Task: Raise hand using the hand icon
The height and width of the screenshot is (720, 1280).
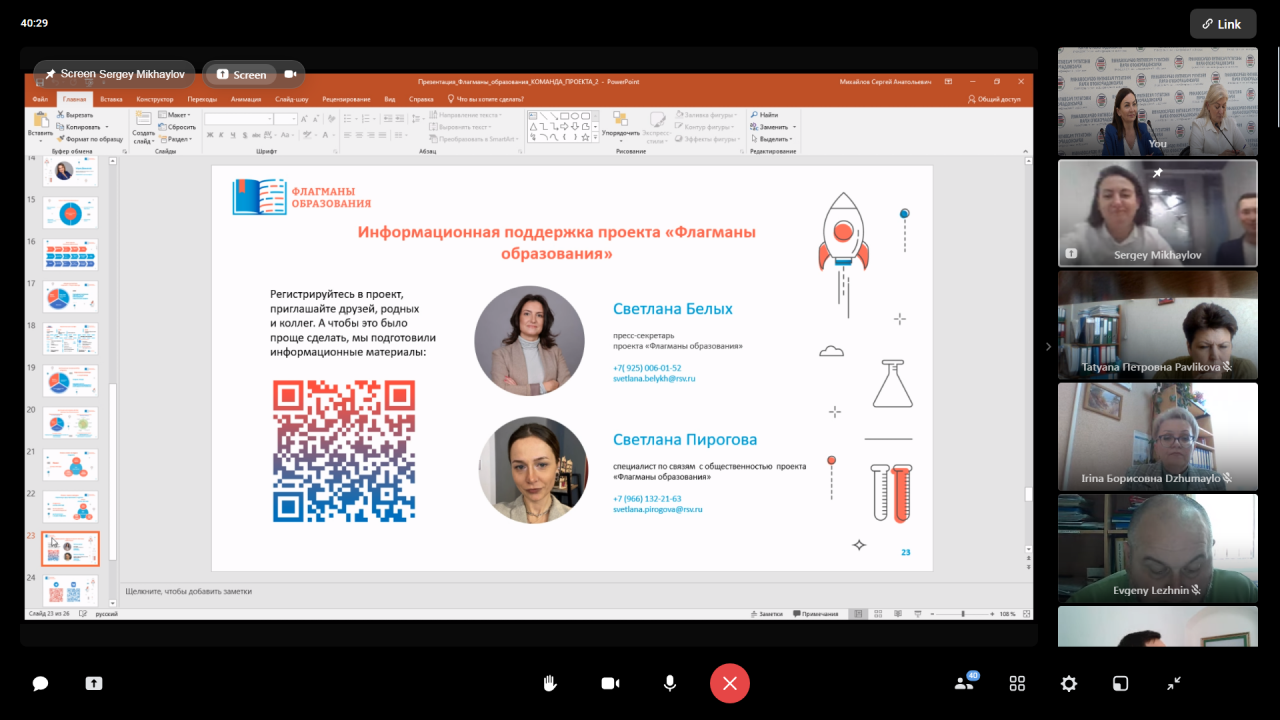Action: coord(549,684)
